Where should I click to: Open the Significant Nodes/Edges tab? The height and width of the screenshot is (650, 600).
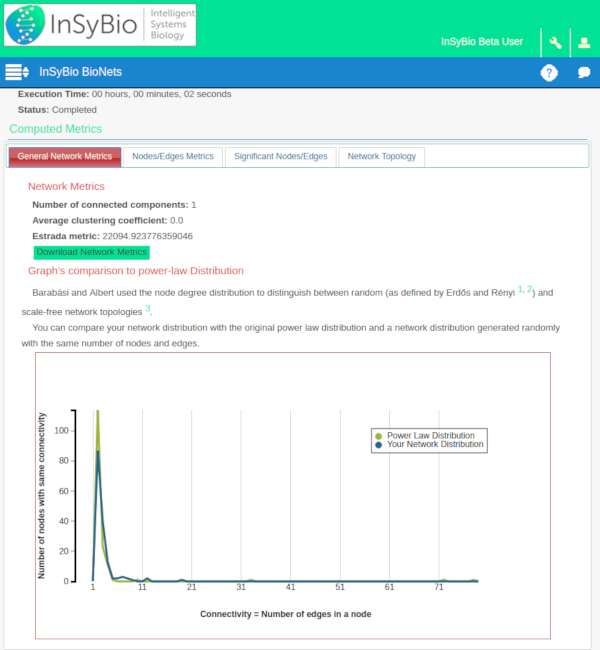[281, 157]
